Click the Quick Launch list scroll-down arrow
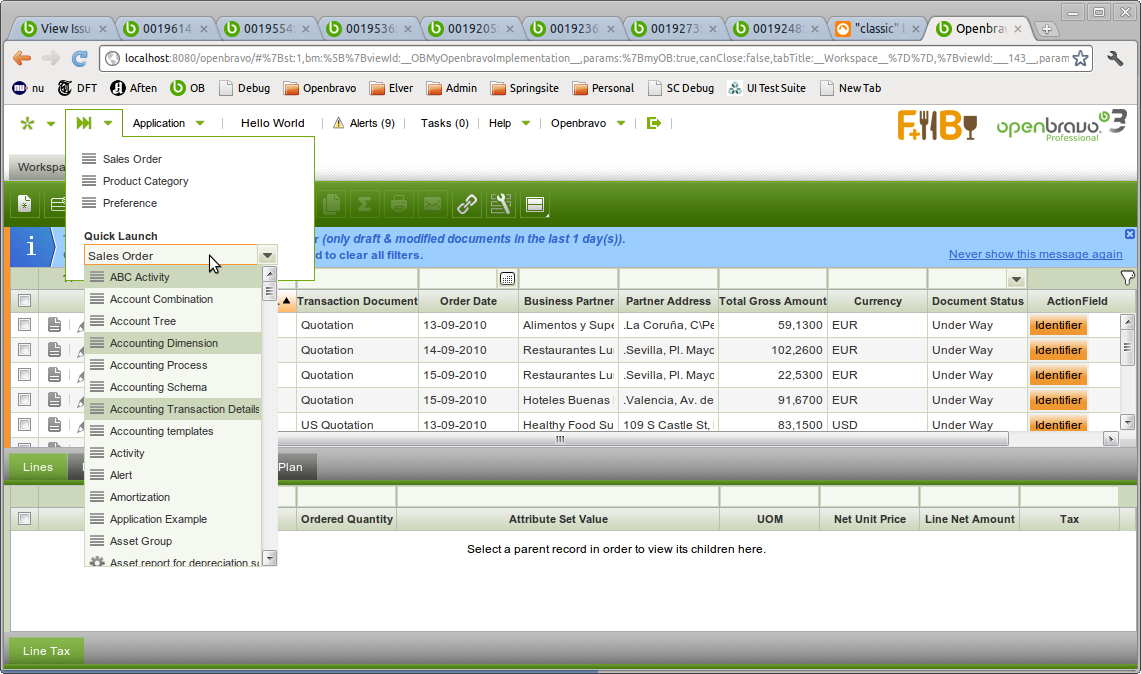The height and width of the screenshot is (674, 1141). pyautogui.click(x=269, y=557)
